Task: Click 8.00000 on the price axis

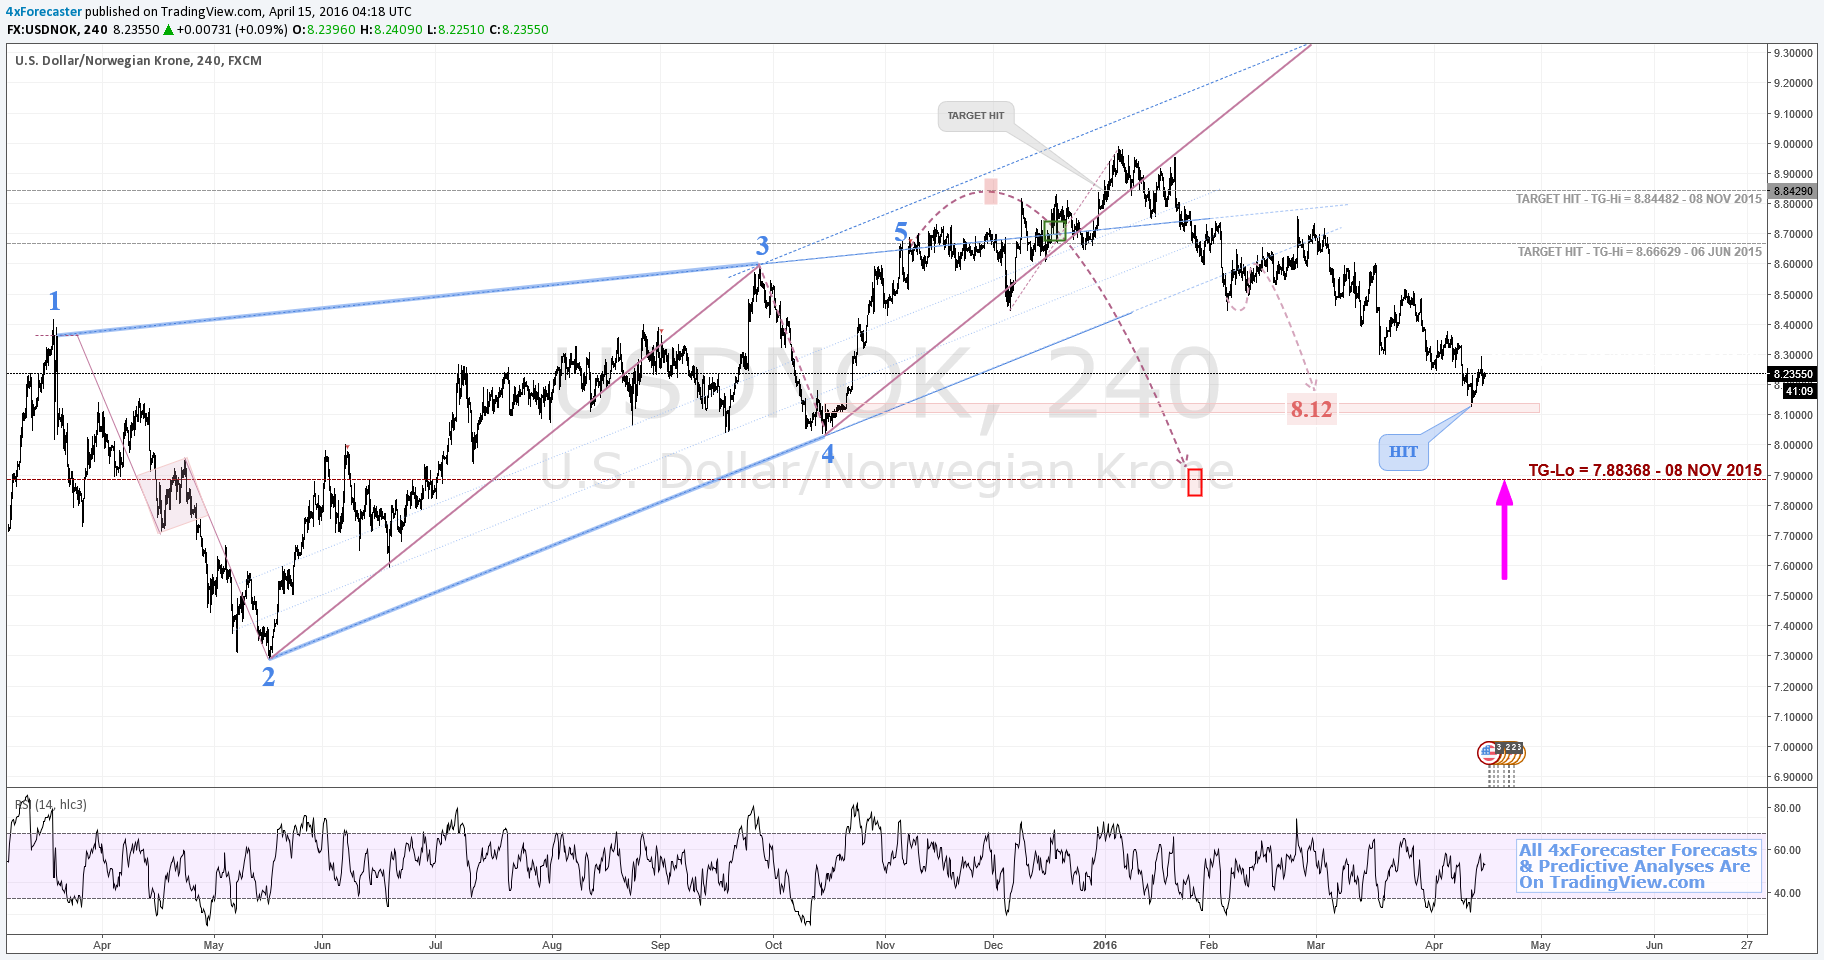Action: (x=1792, y=445)
